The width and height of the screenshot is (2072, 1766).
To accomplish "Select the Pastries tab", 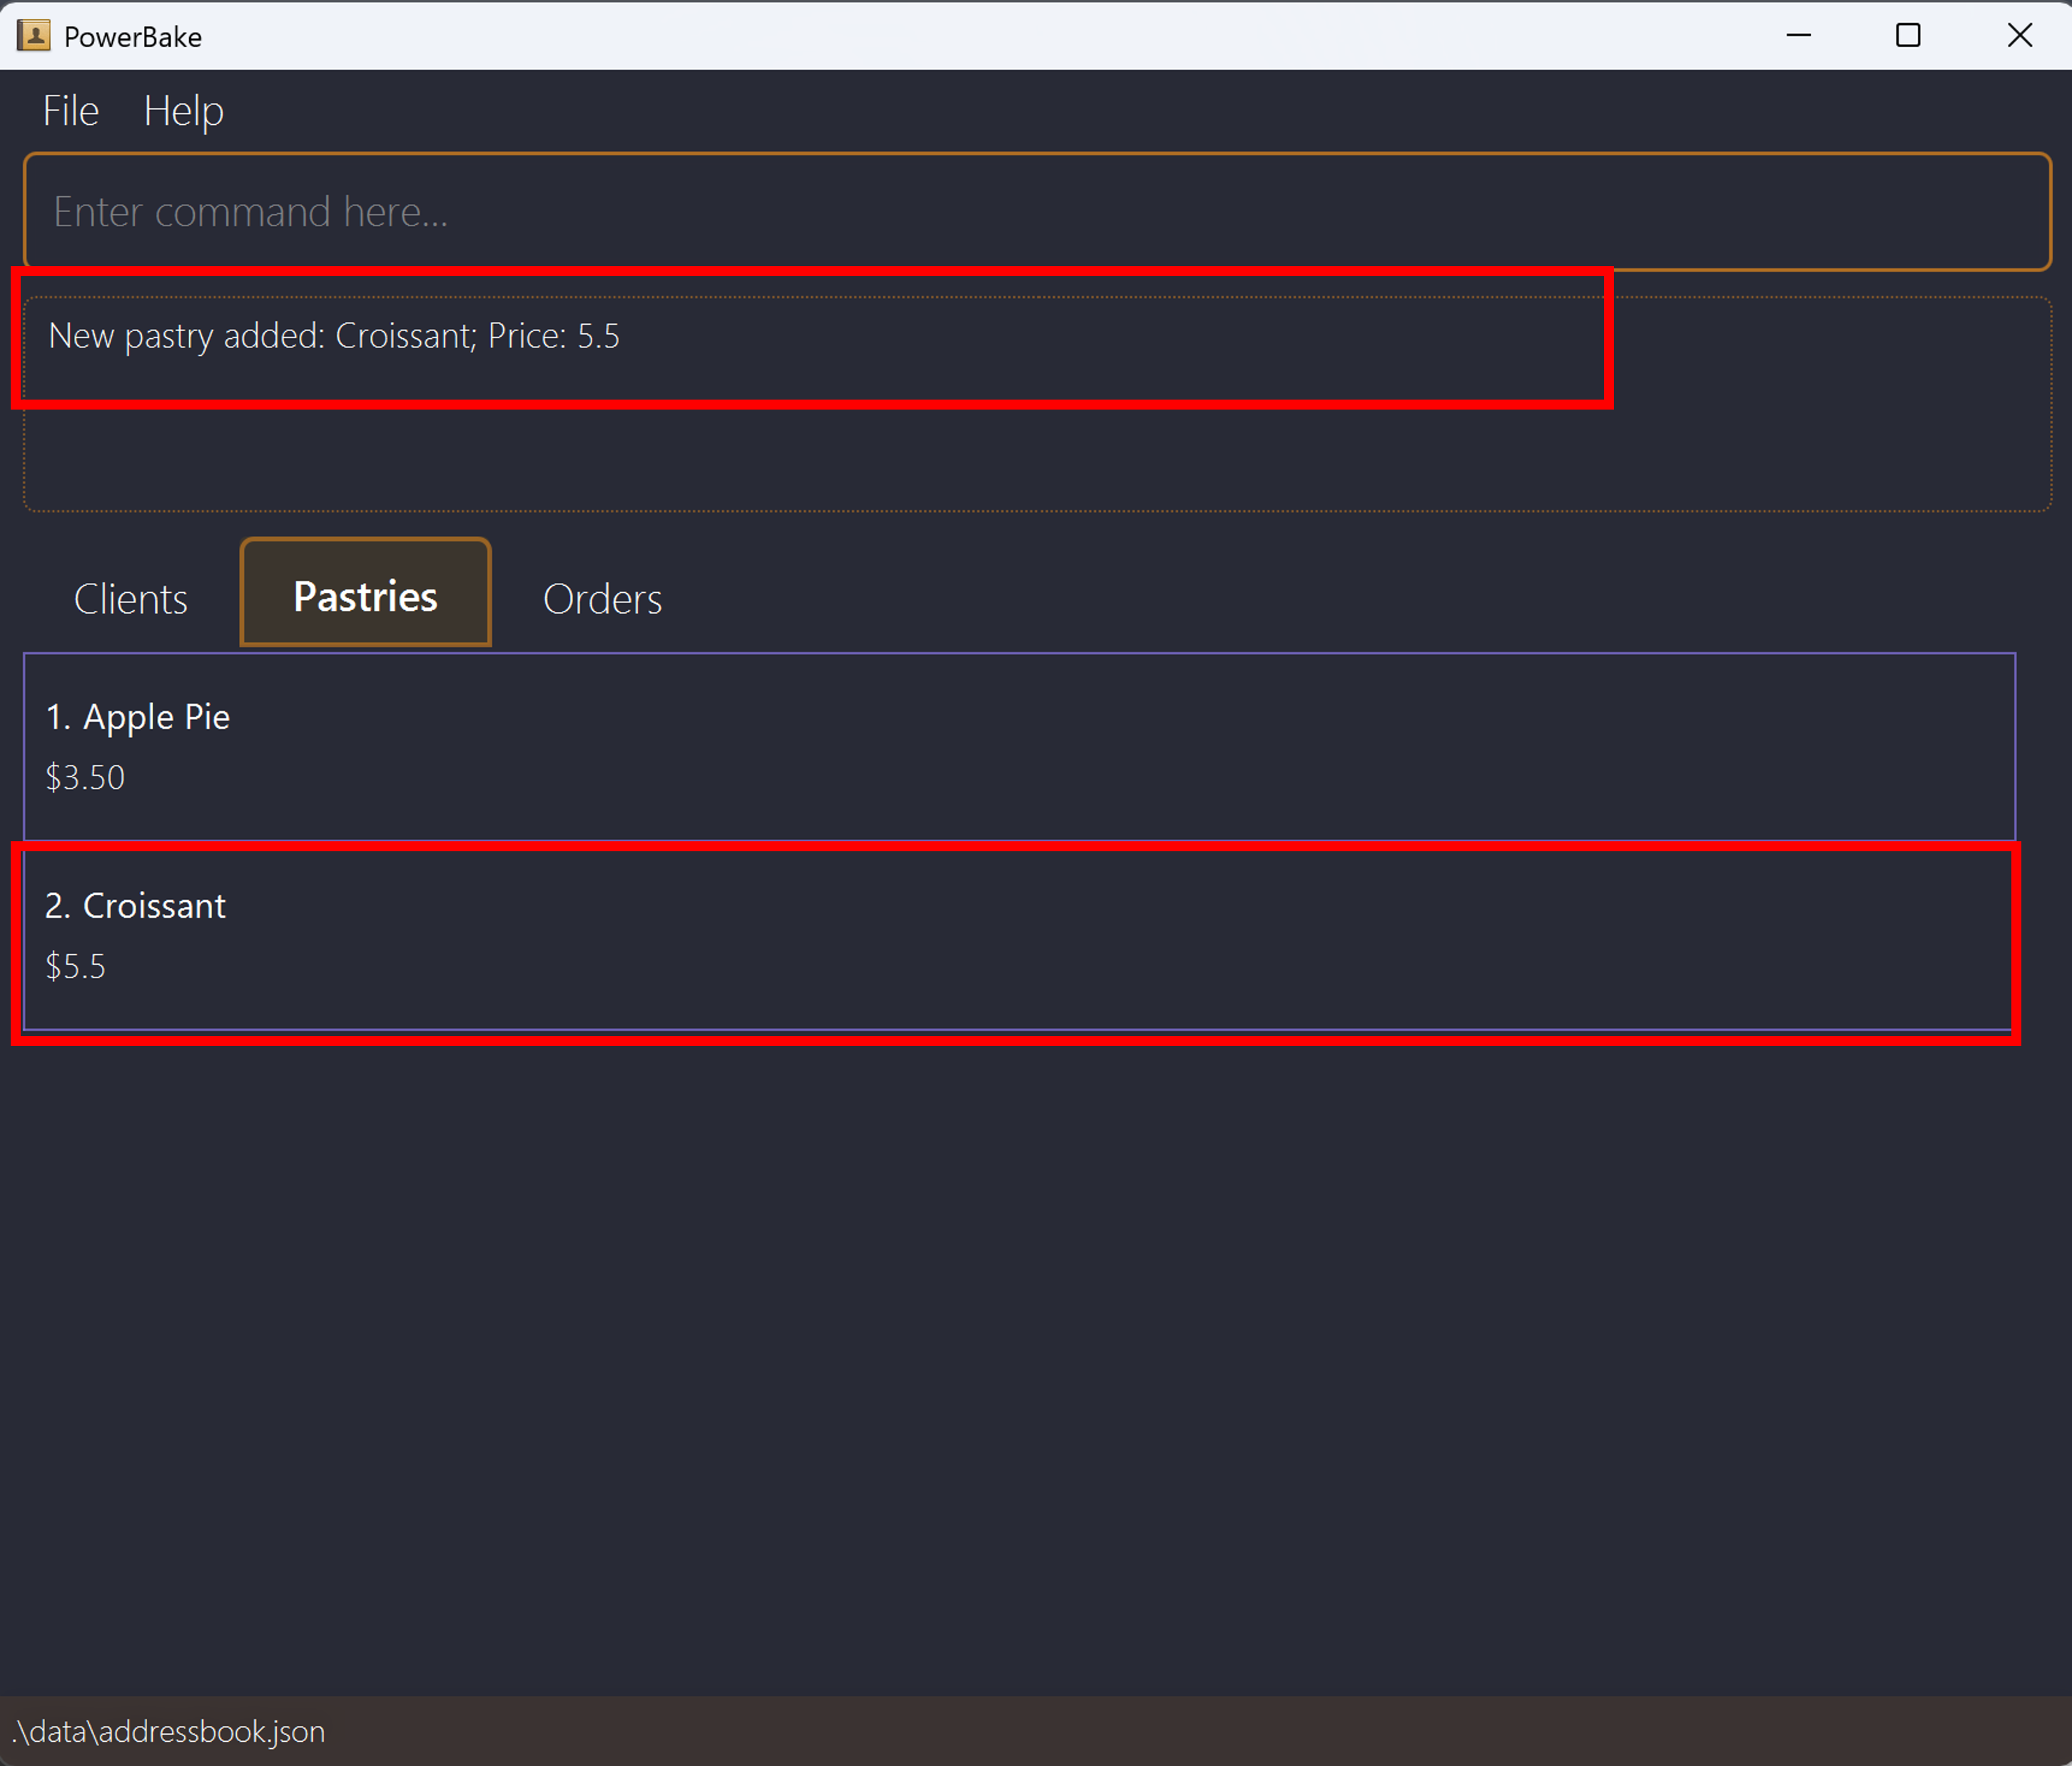I will [x=365, y=596].
